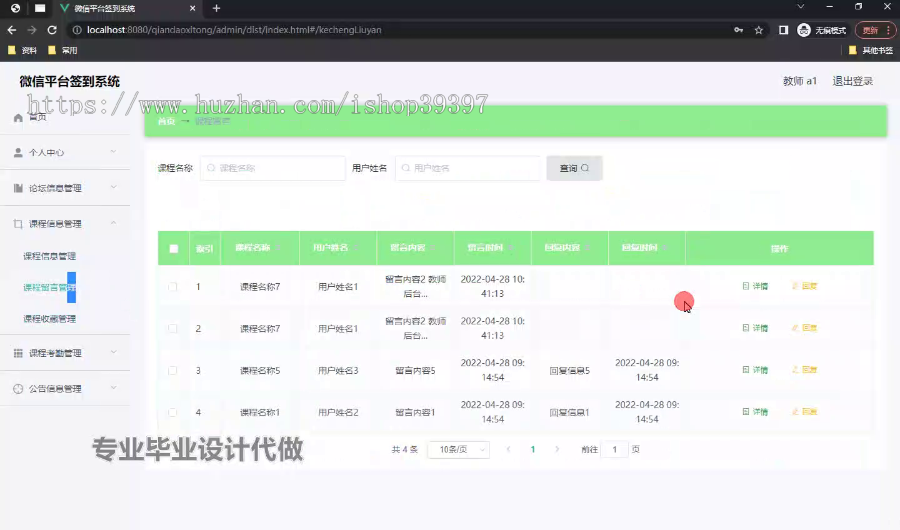This screenshot has height=530, width=900.
Task: Click 回复 for row 4 课程名称1
Action: 805,412
